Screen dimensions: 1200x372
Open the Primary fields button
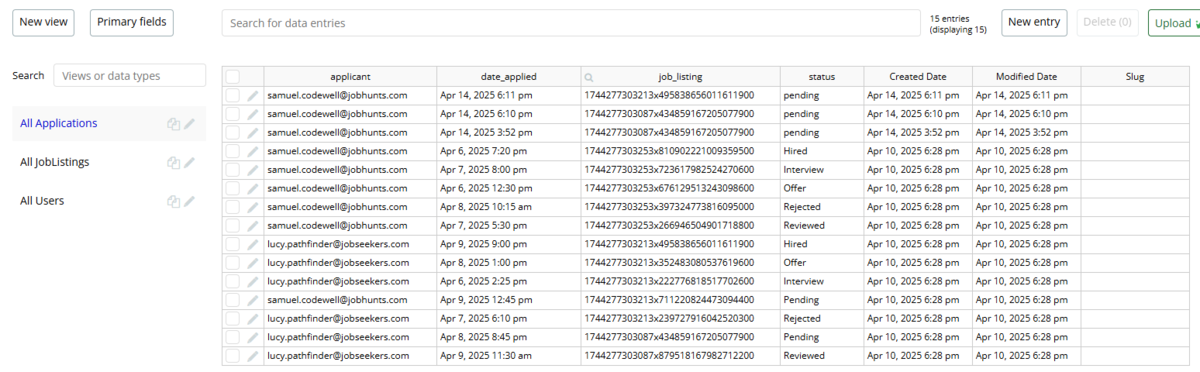click(x=132, y=22)
